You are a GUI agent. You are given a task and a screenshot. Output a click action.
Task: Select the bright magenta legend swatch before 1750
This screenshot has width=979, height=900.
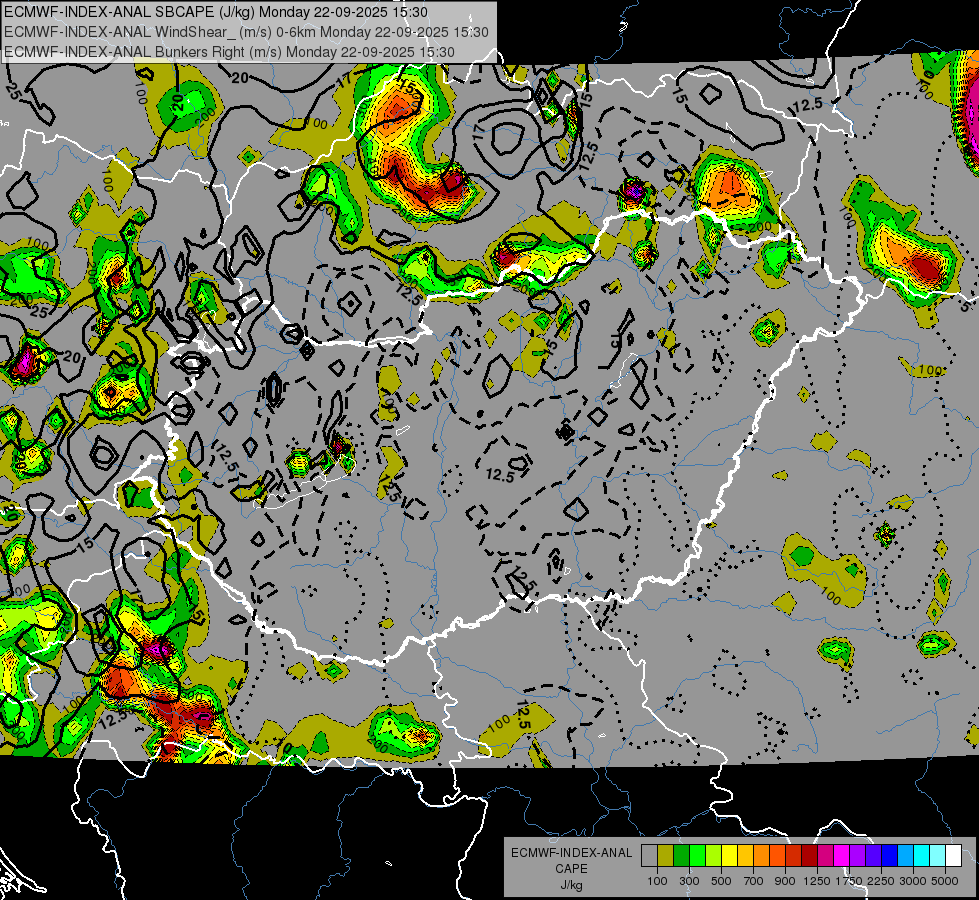(x=842, y=855)
